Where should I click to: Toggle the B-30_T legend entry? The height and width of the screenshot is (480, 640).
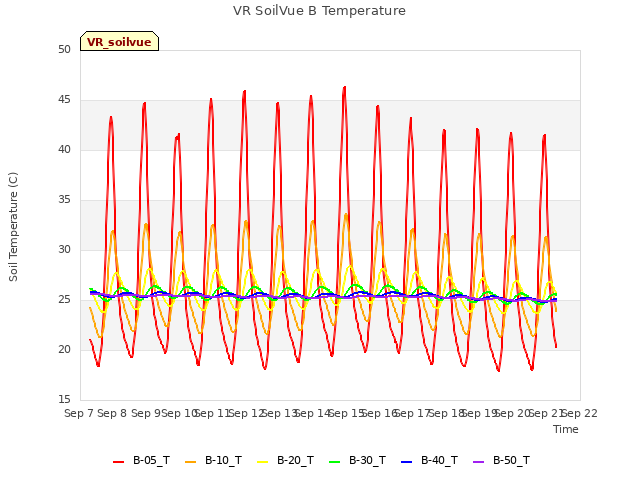357,461
